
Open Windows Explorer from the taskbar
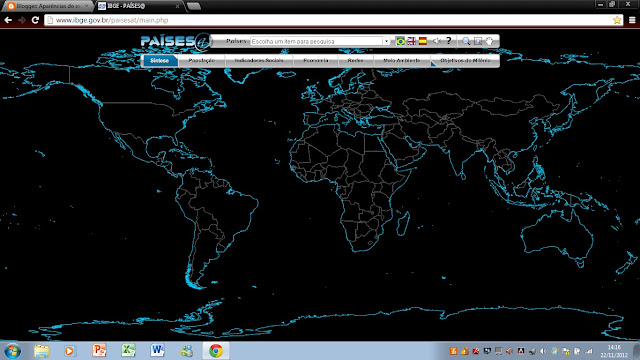click(x=41, y=351)
